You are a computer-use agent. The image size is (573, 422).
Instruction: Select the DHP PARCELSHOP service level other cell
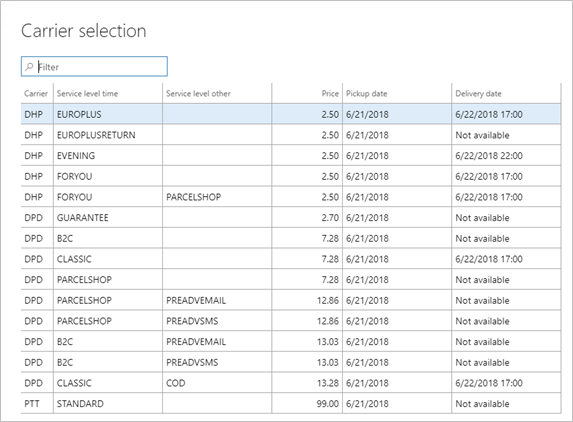click(x=217, y=197)
